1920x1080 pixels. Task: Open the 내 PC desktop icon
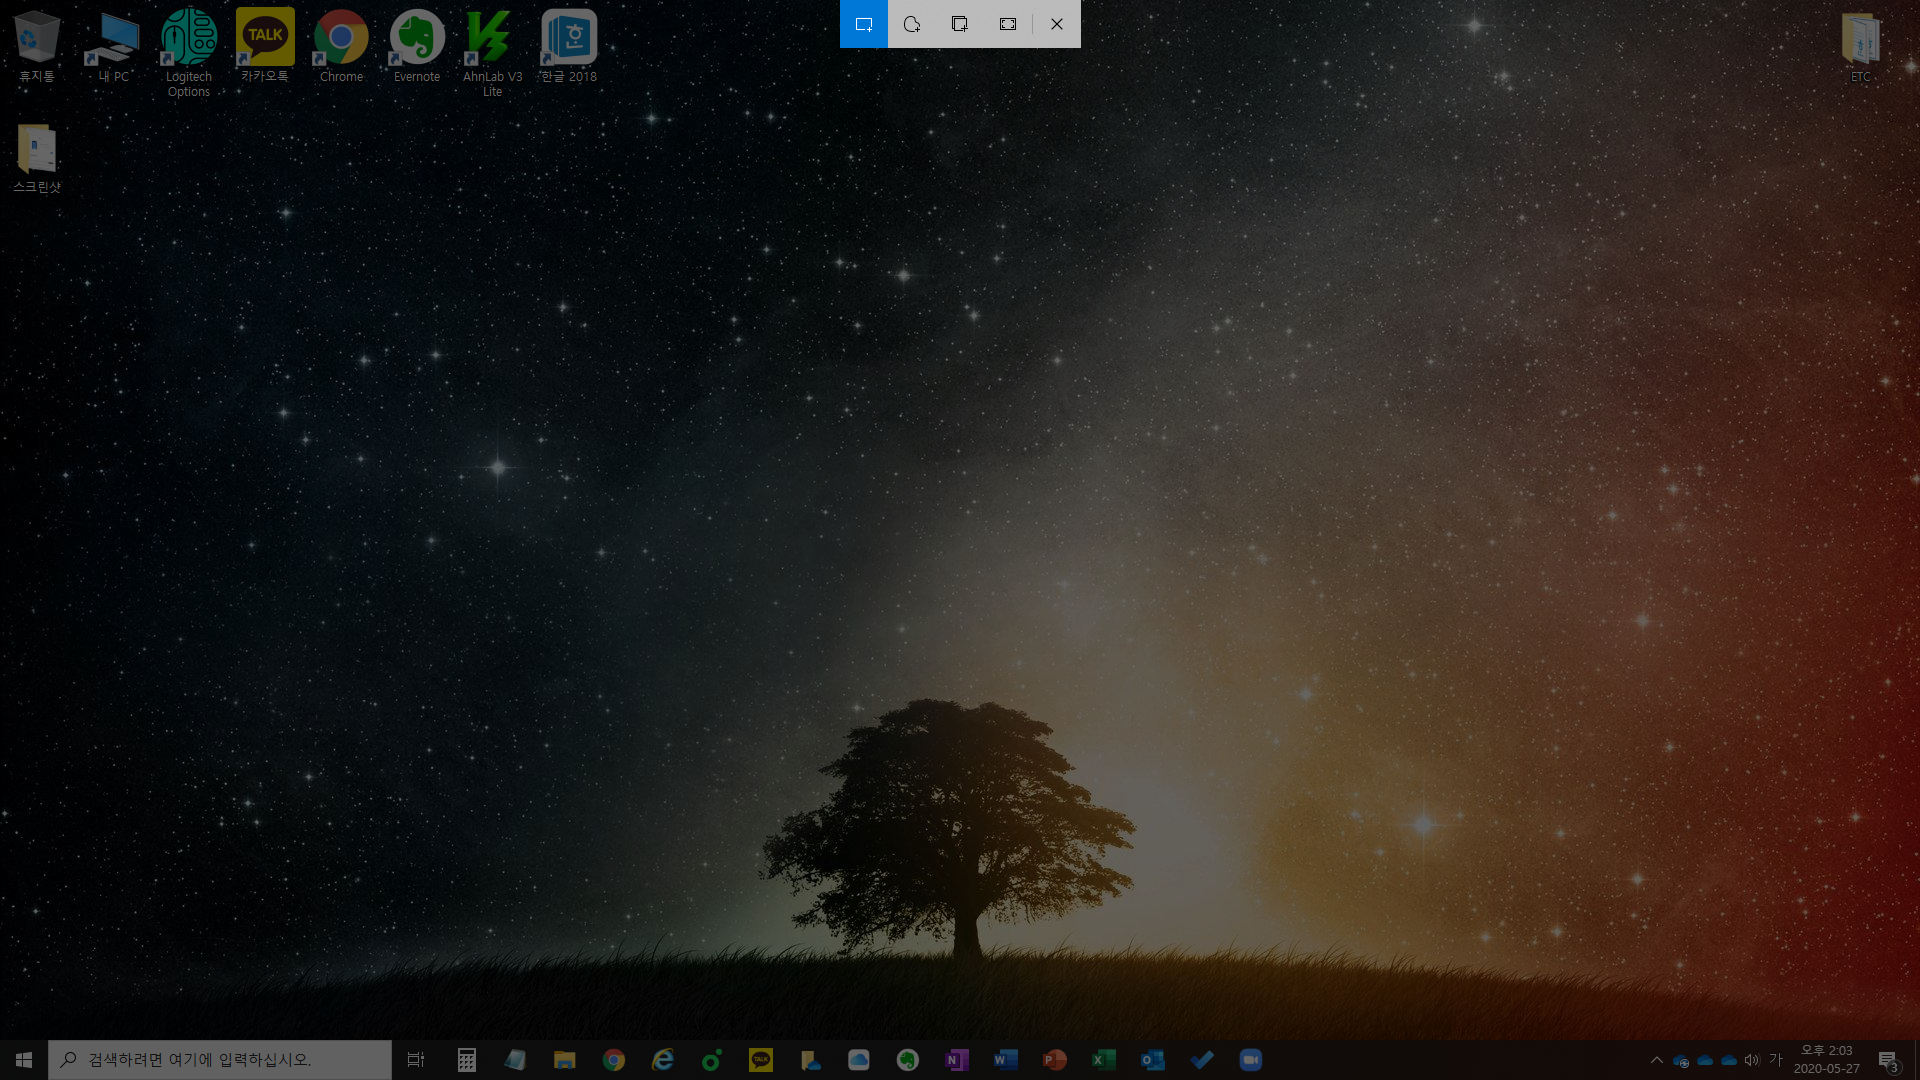click(x=113, y=46)
